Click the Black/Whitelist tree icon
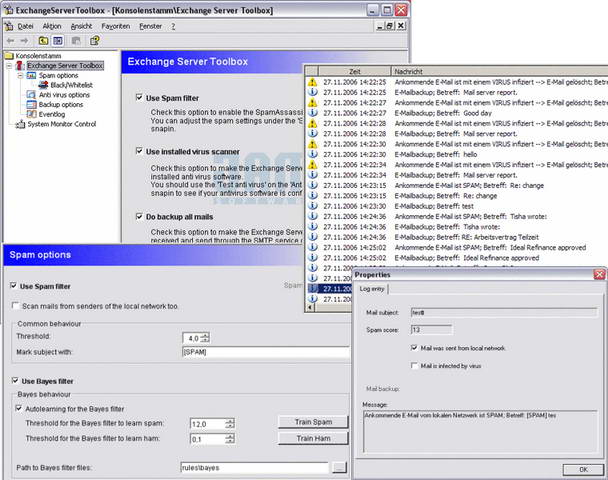 [x=43, y=85]
